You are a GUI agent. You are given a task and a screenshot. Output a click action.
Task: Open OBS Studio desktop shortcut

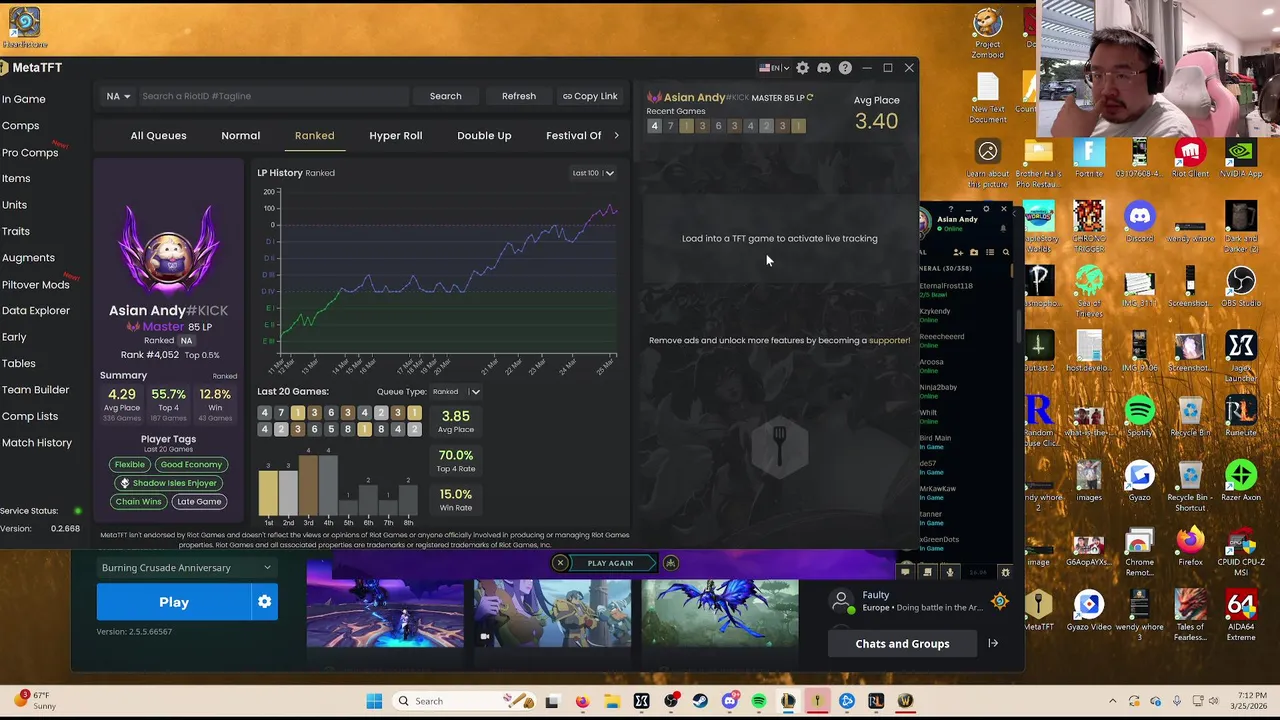1241,287
